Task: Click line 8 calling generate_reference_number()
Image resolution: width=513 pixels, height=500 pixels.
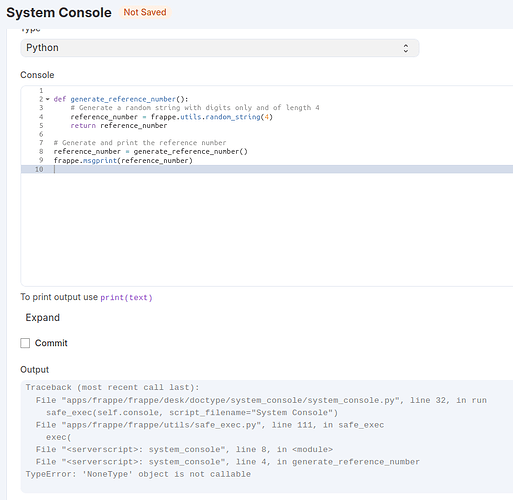Action: click(x=151, y=152)
